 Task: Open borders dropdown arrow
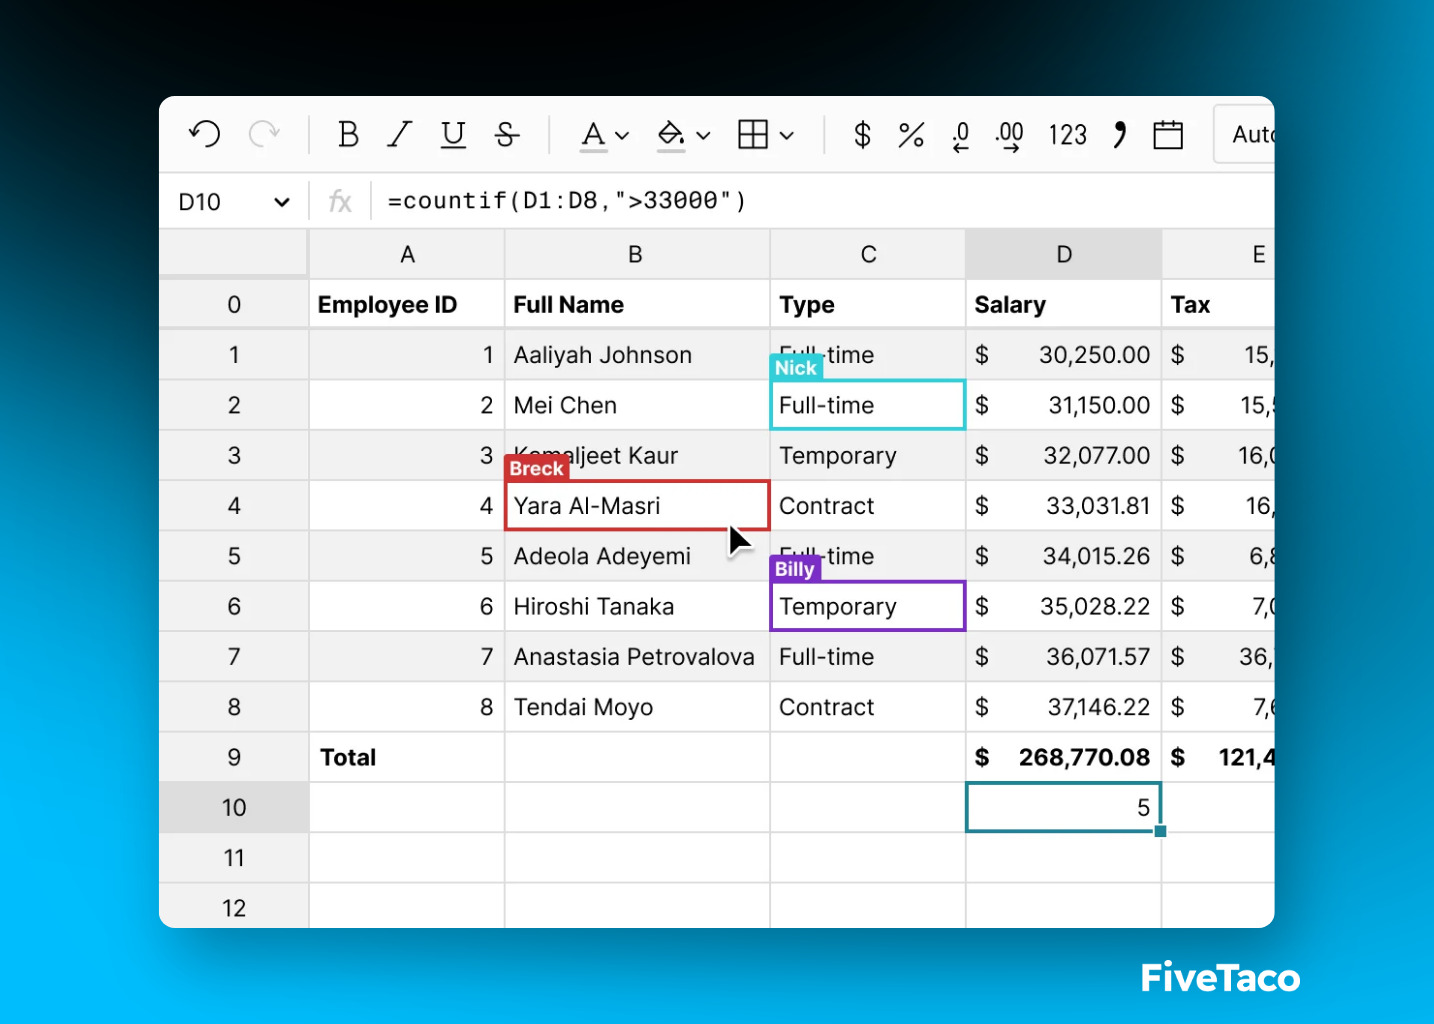[787, 135]
